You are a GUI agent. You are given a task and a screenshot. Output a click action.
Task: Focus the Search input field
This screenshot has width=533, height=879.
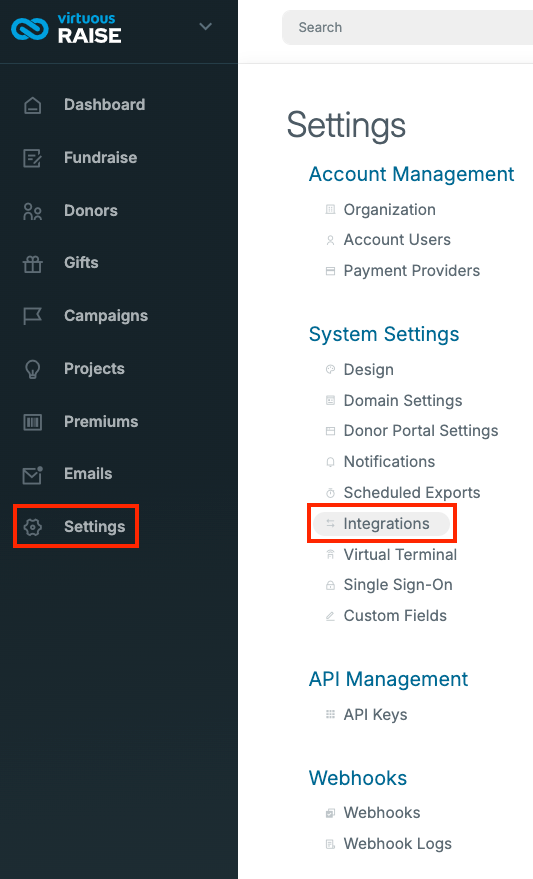pos(407,27)
